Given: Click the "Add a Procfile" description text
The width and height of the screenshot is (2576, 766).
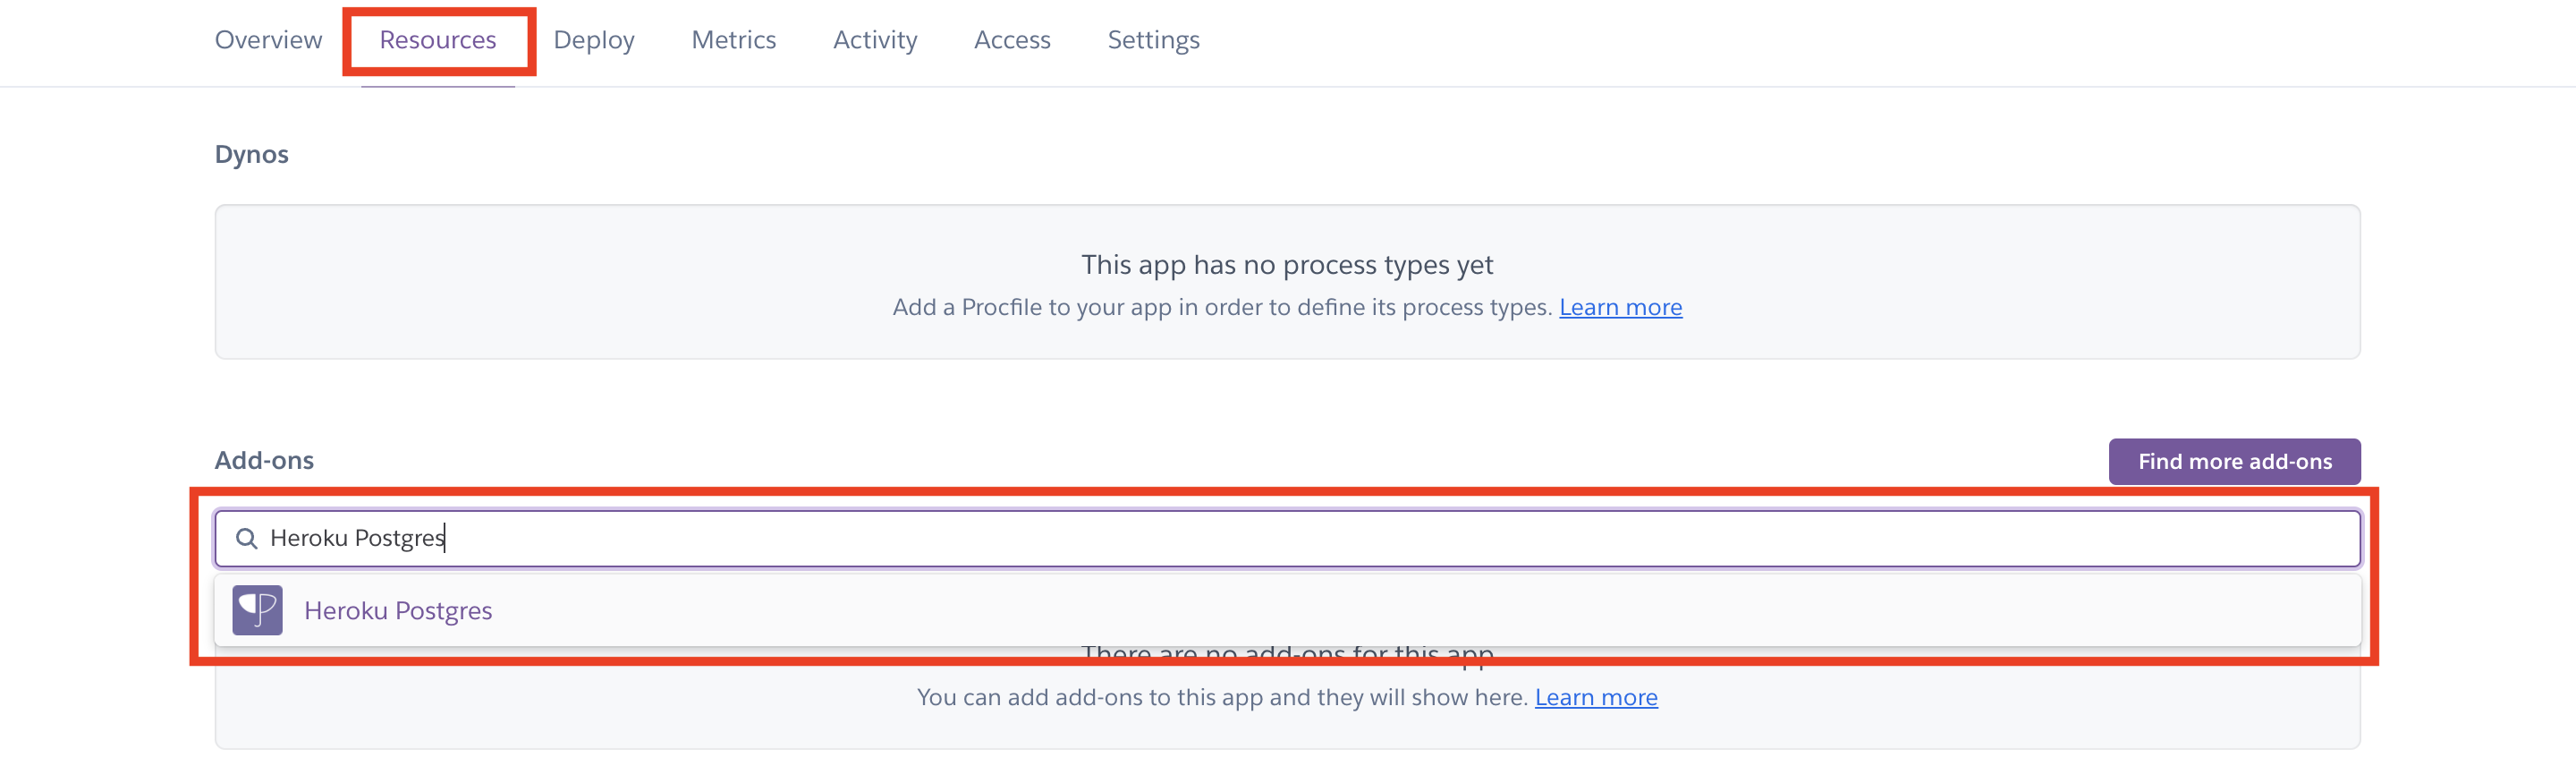Looking at the screenshot, I should (1222, 307).
